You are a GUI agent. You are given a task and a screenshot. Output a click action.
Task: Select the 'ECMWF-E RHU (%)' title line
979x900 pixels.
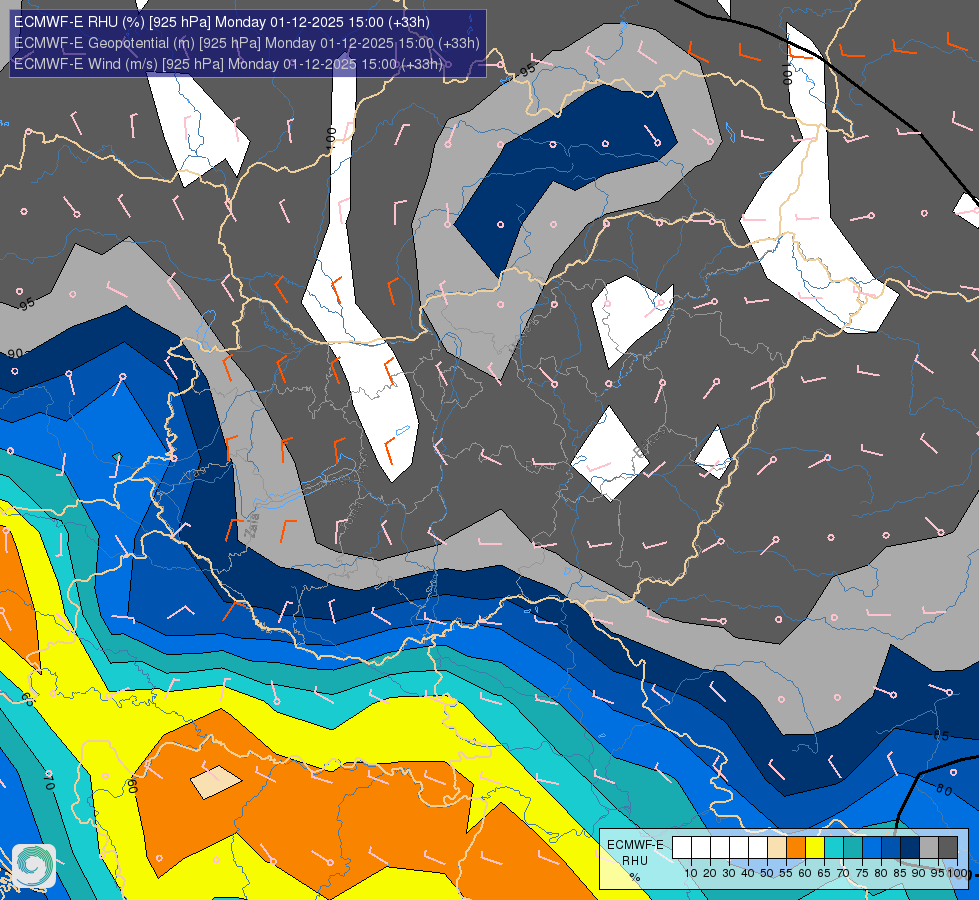coord(222,22)
